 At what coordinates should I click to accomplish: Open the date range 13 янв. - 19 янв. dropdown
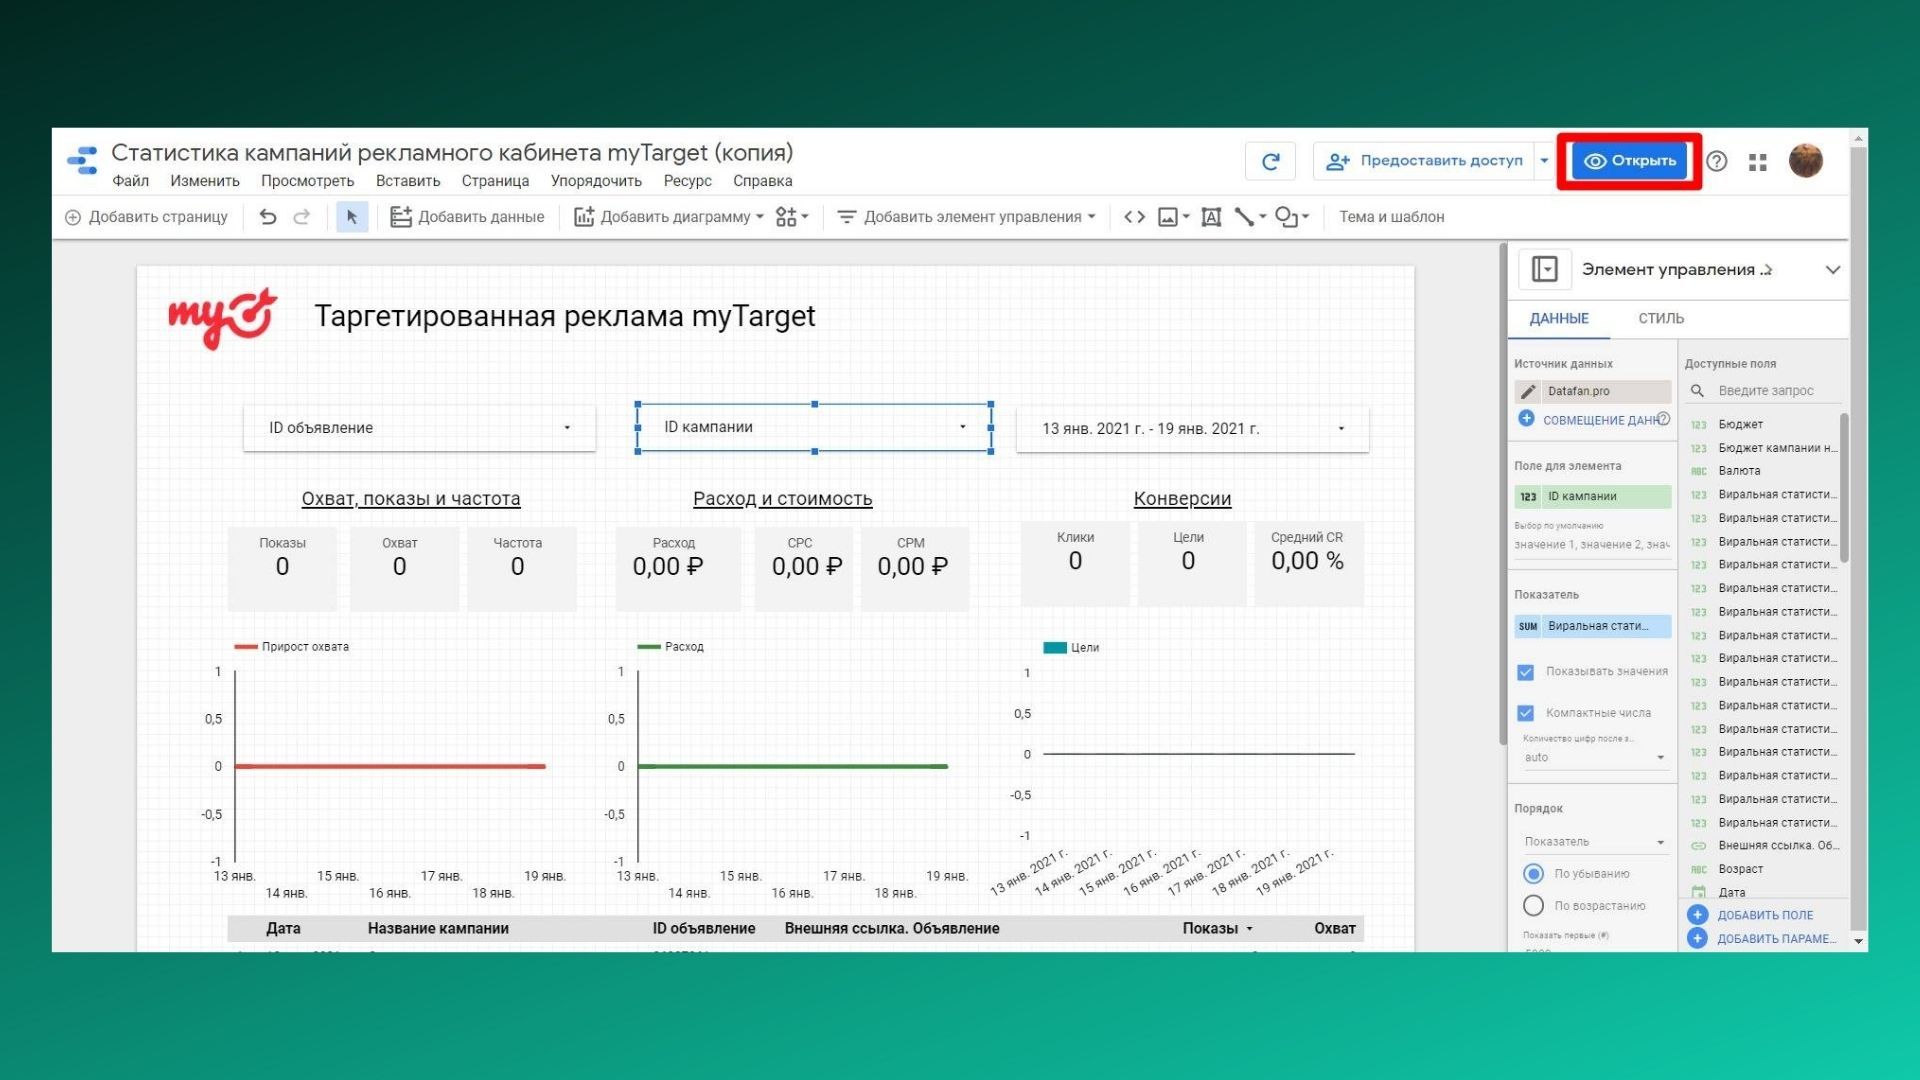click(x=1192, y=428)
